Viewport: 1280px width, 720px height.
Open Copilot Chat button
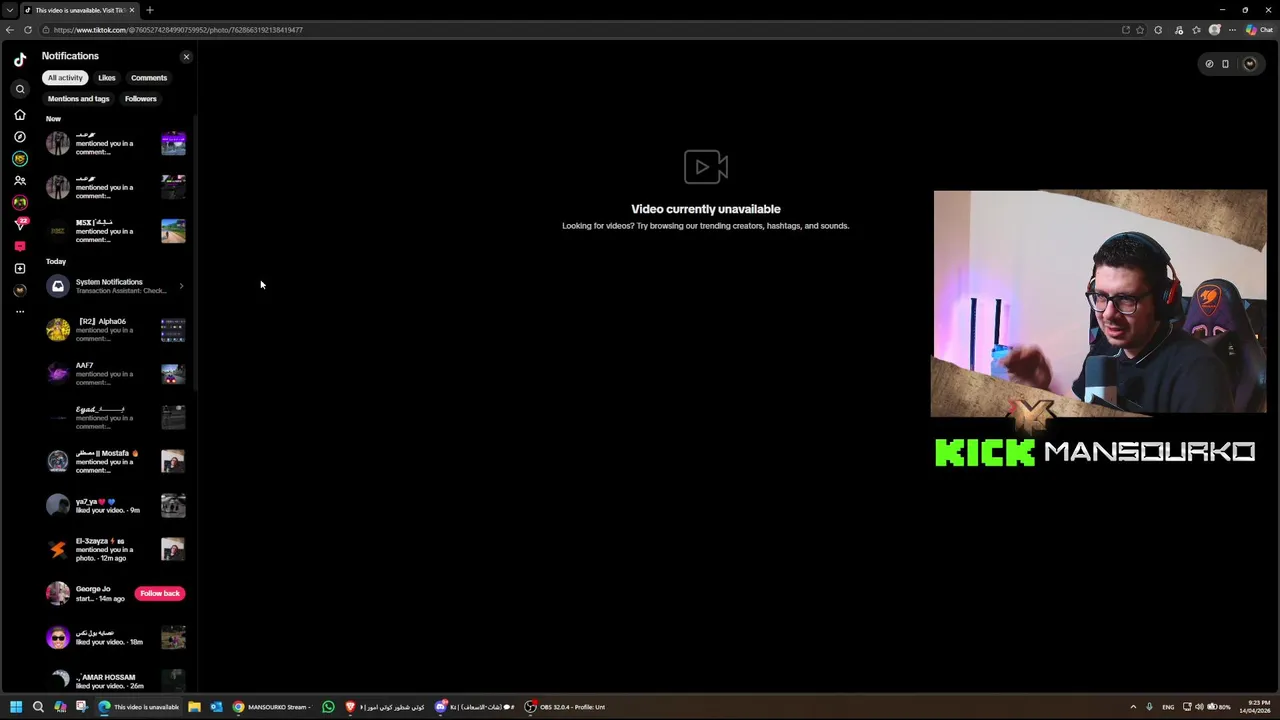pyautogui.click(x=1259, y=30)
